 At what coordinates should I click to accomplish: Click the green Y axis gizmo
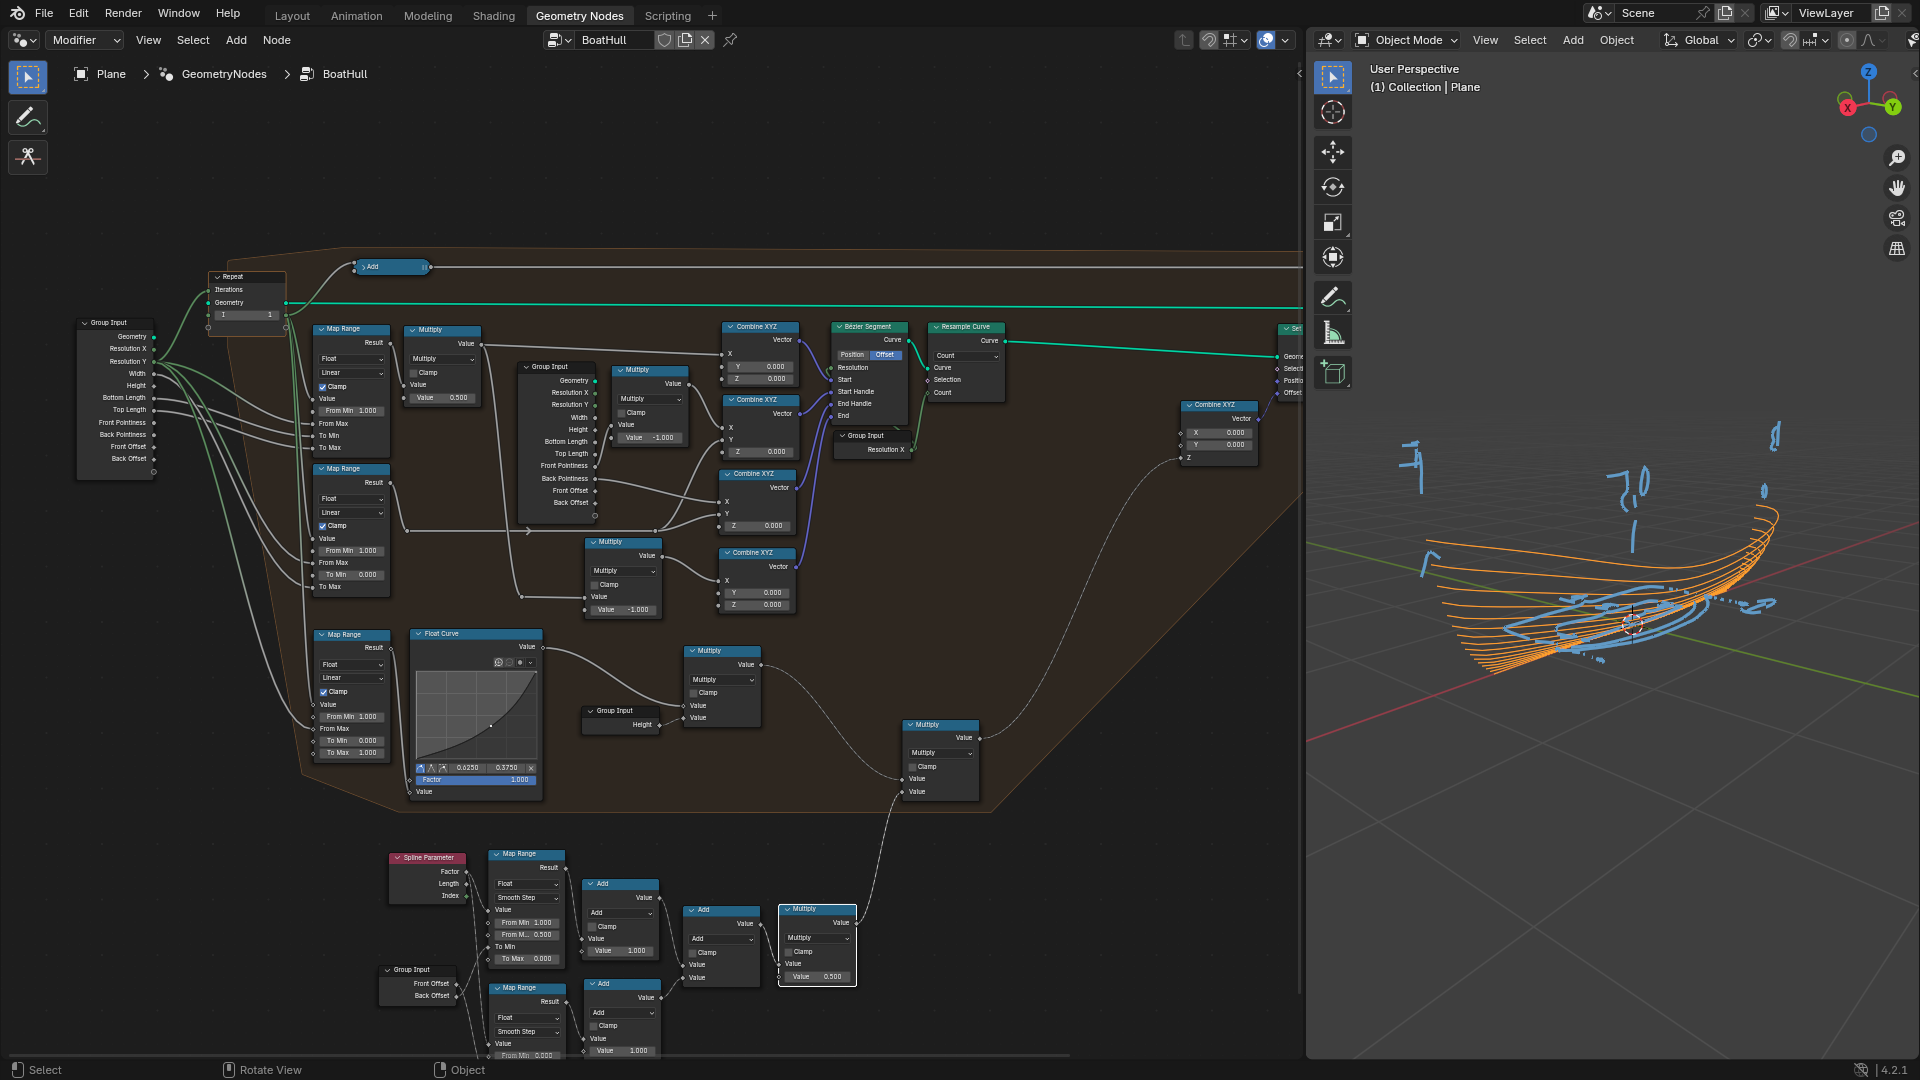[x=1892, y=107]
